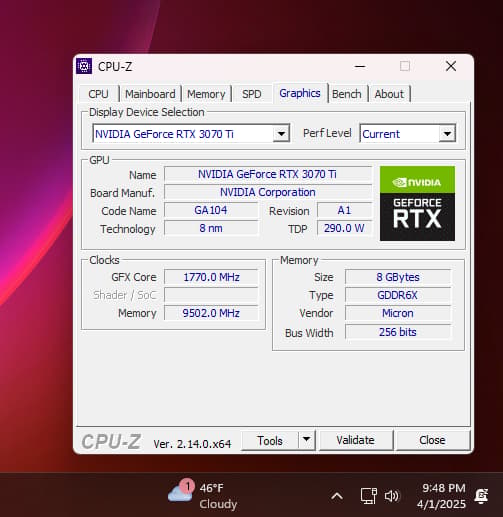Viewport: 503px width, 517px height.
Task: Open the Tools dropdown arrow
Action: coord(307,440)
